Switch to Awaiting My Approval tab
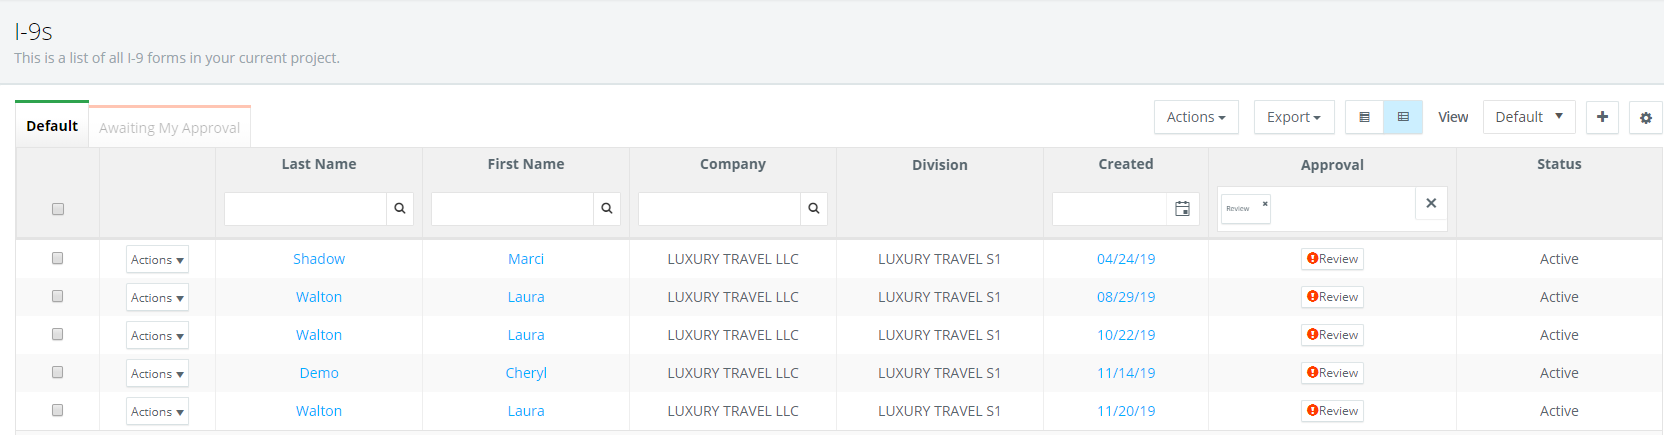 tap(169, 128)
